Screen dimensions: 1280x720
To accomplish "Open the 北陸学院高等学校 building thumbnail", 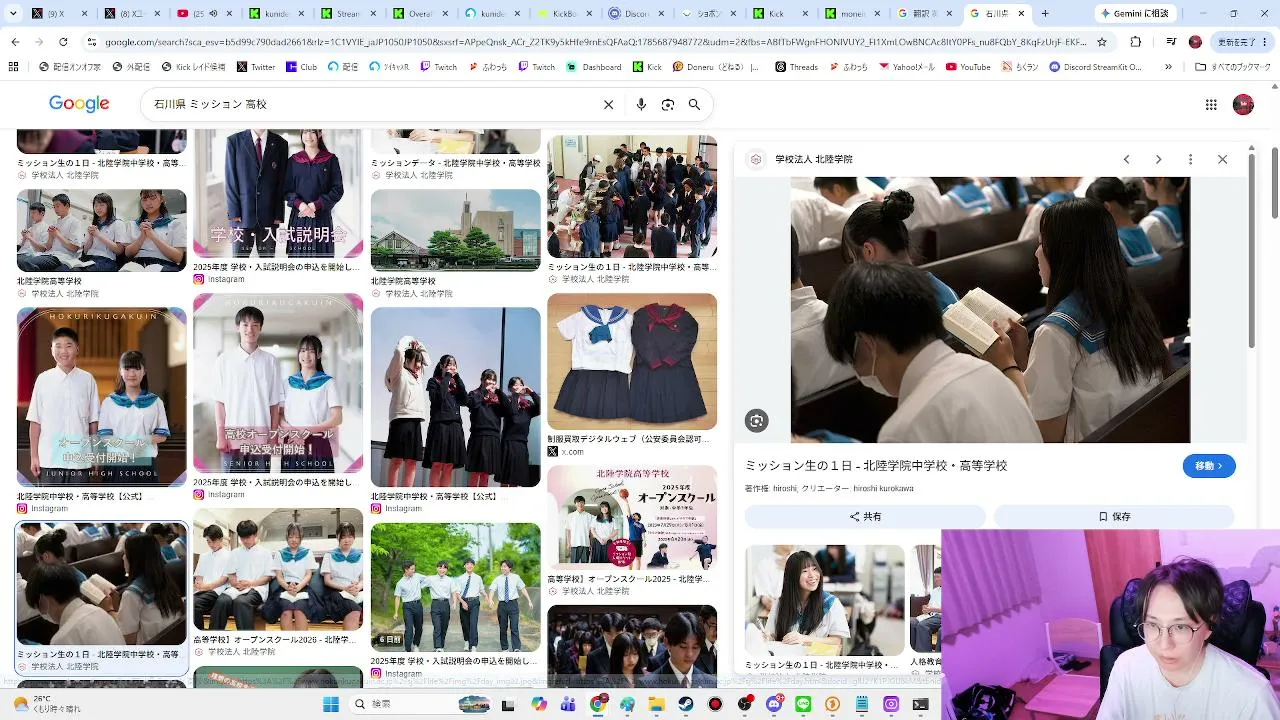I will click(x=456, y=231).
